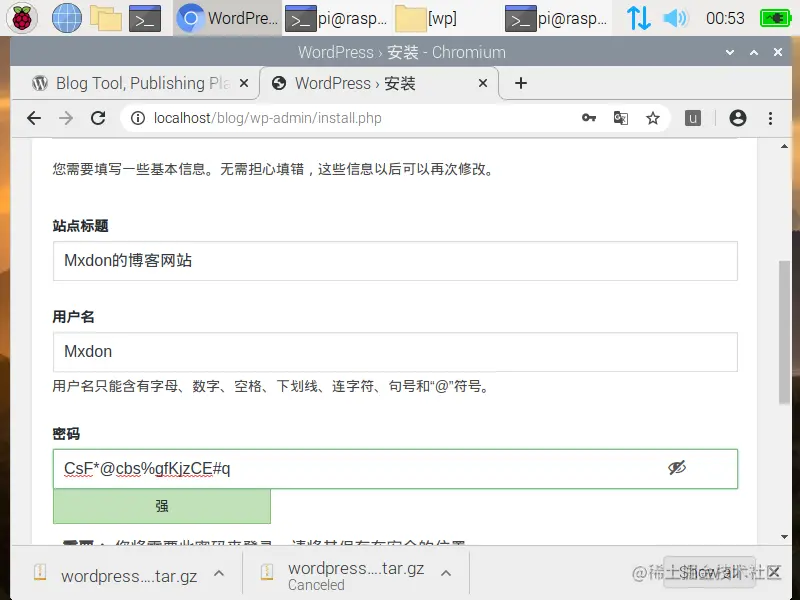View site information icon in address bar

click(138, 118)
